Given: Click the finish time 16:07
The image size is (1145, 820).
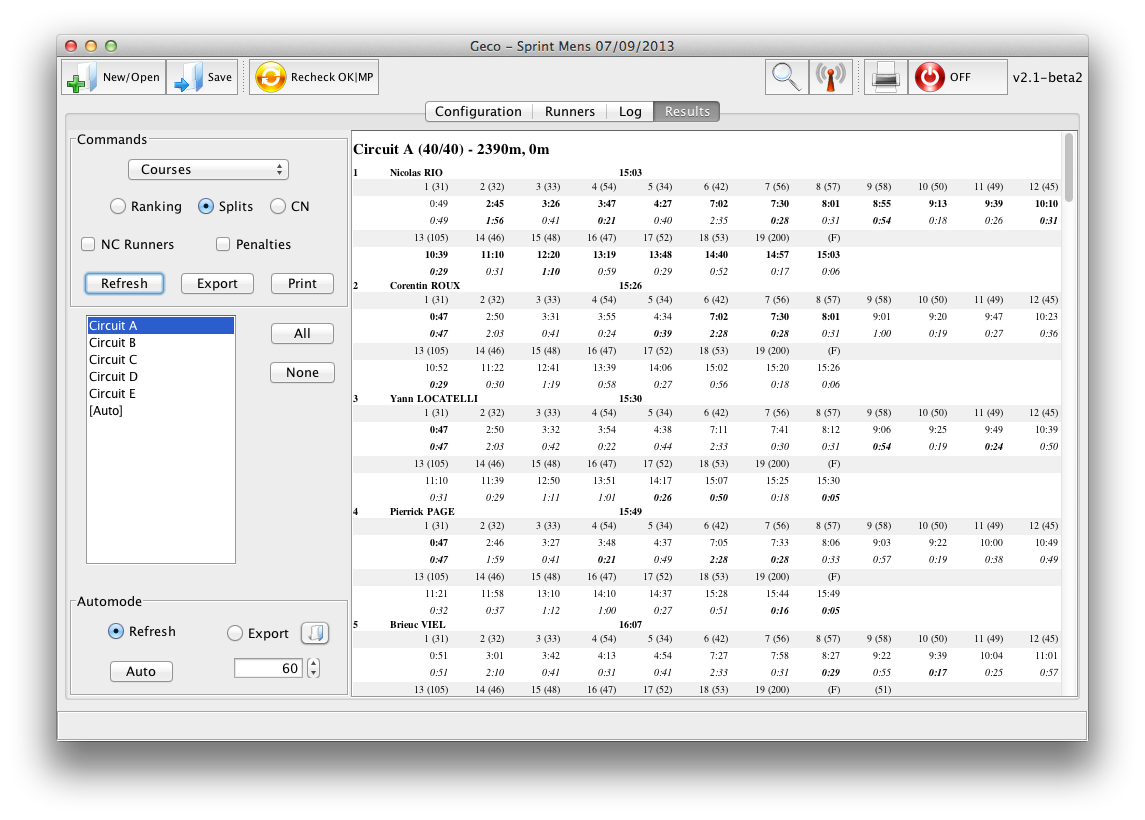Looking at the screenshot, I should point(631,625).
